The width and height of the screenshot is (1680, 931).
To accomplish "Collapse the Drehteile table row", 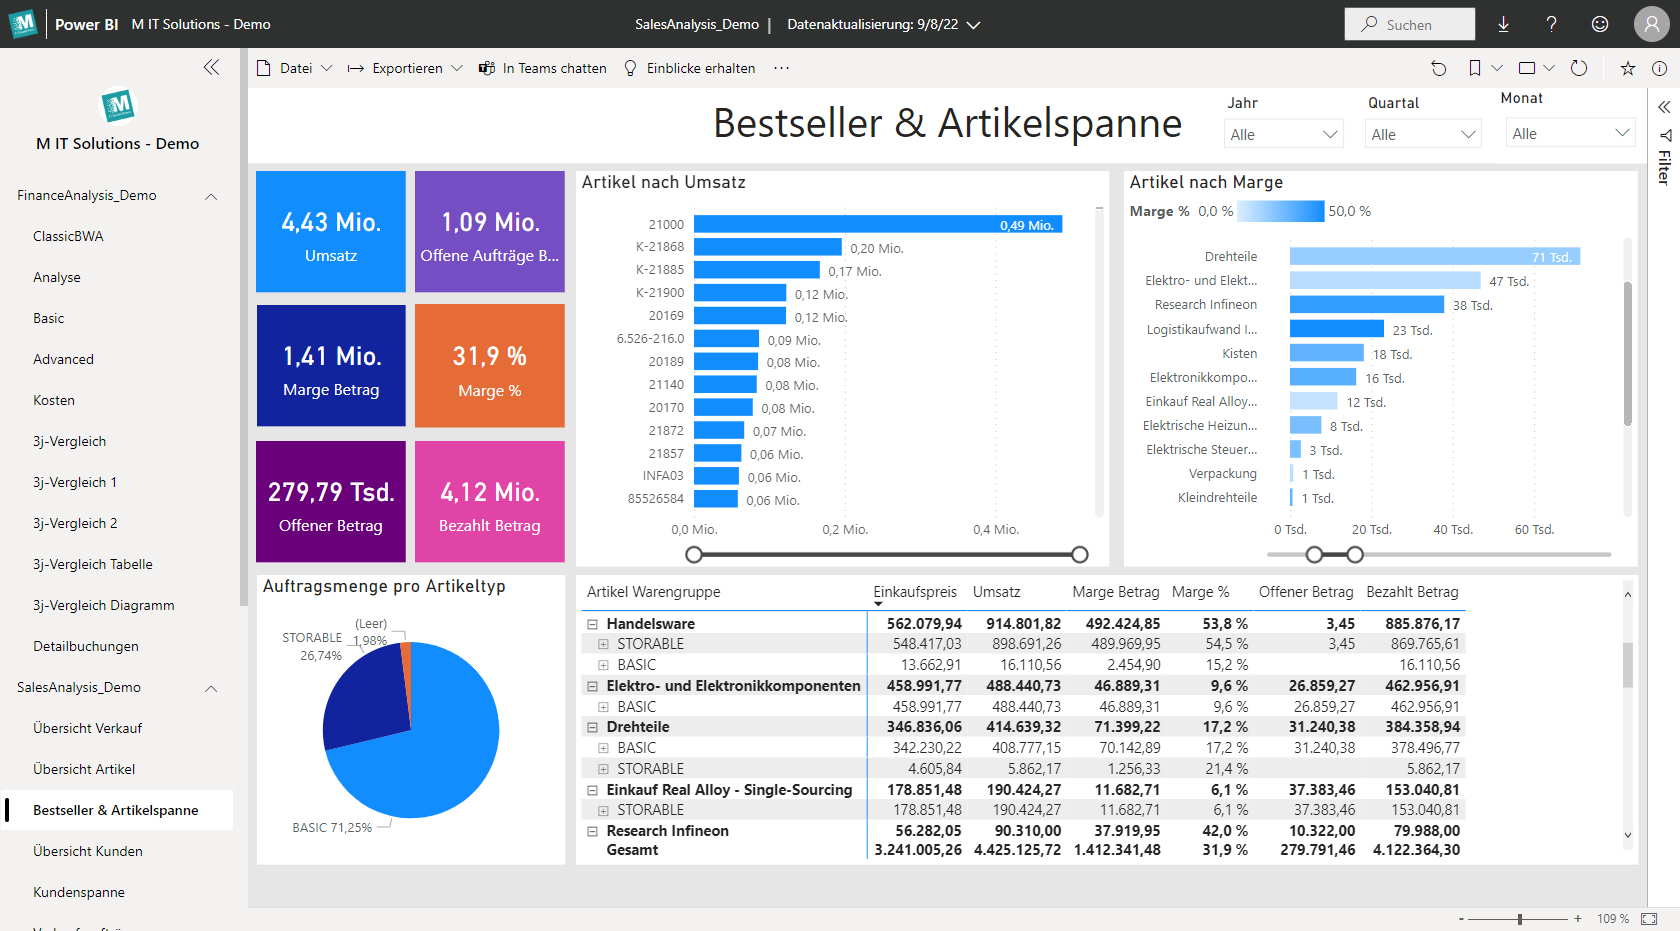I will click(592, 727).
